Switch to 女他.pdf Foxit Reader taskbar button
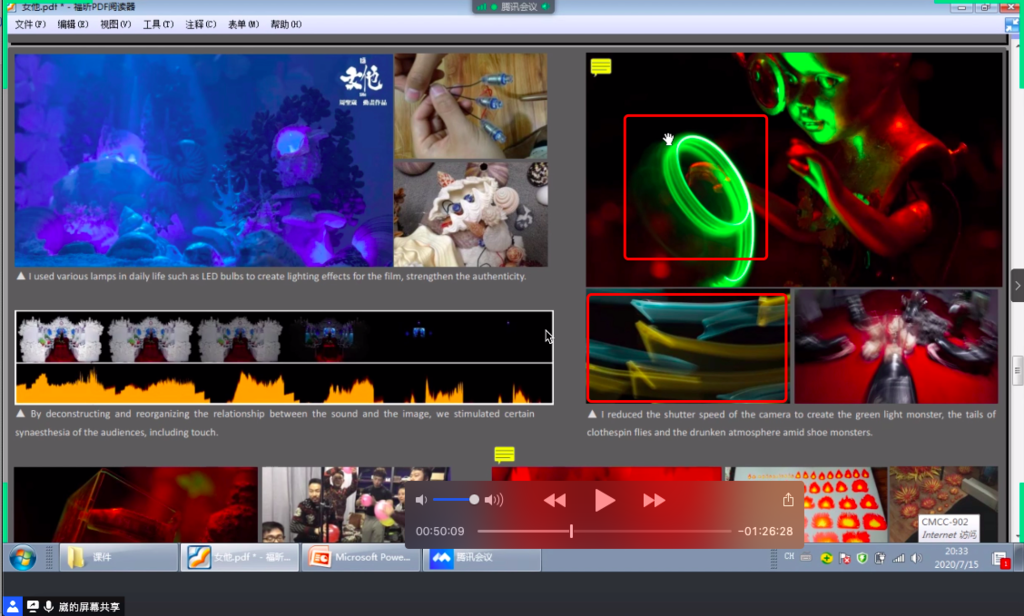The image size is (1024, 616). click(240, 557)
